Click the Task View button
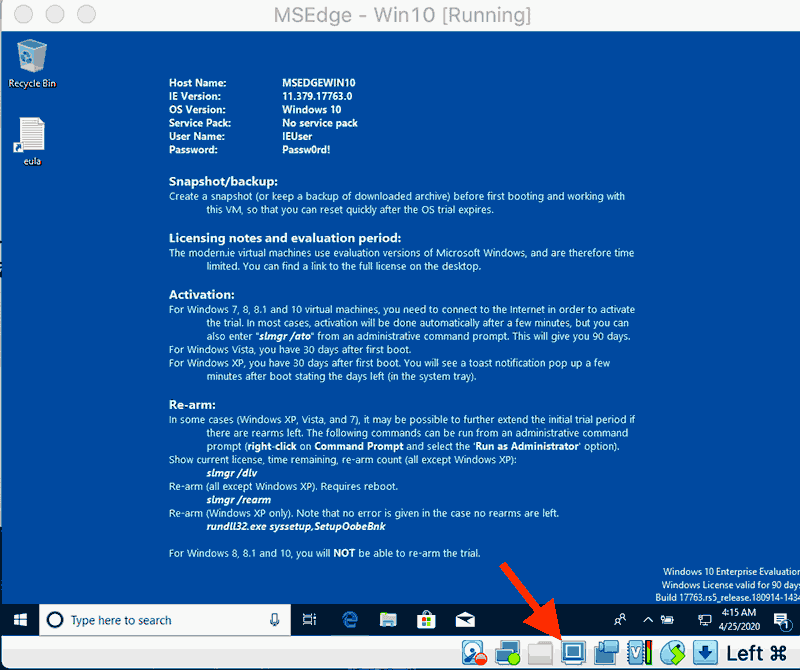 point(310,620)
